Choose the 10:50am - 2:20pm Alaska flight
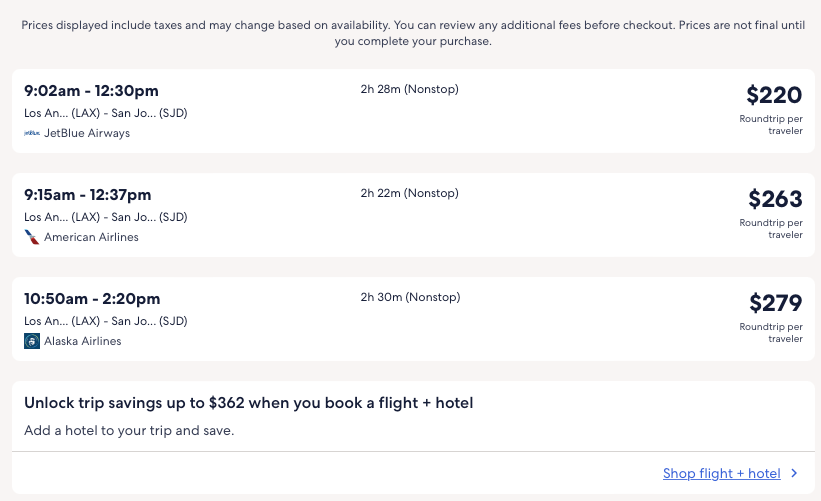 pyautogui.click(x=92, y=299)
